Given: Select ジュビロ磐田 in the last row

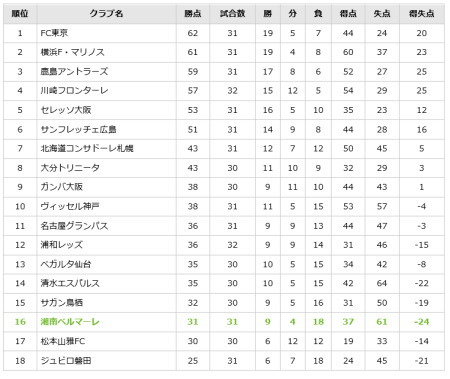Looking at the screenshot, I should 66,360.
